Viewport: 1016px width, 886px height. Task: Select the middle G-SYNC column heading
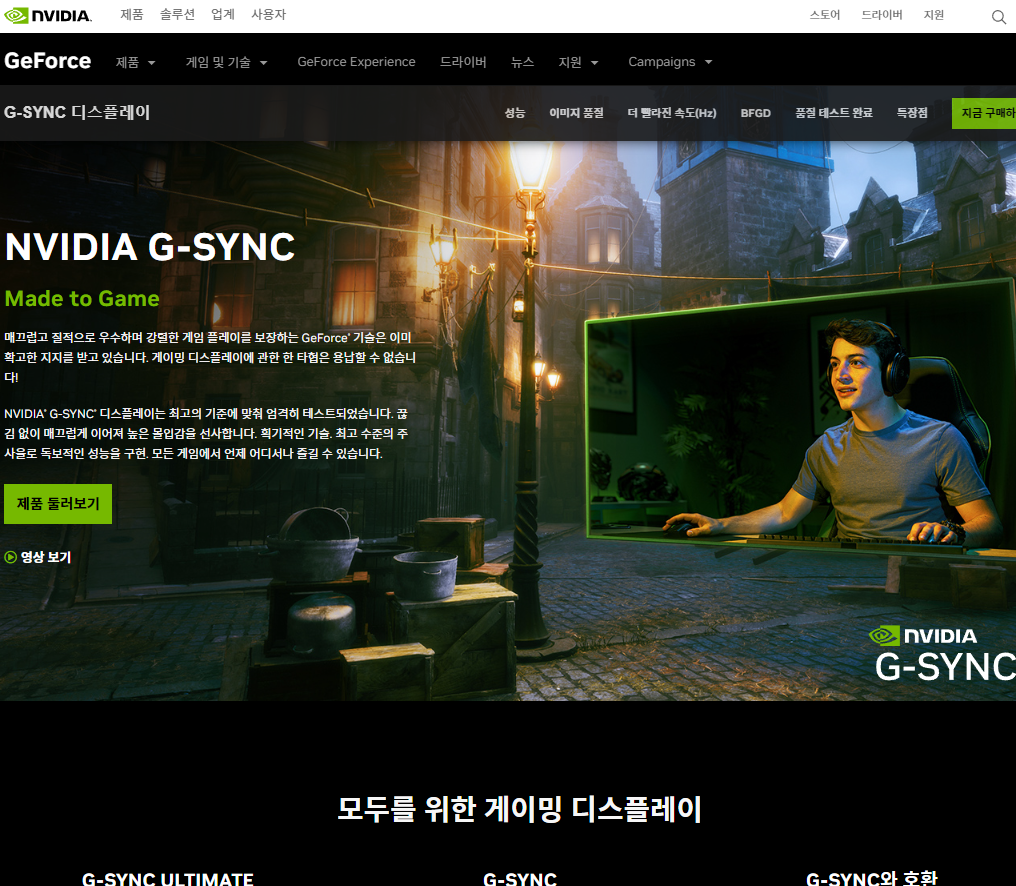coord(520,878)
